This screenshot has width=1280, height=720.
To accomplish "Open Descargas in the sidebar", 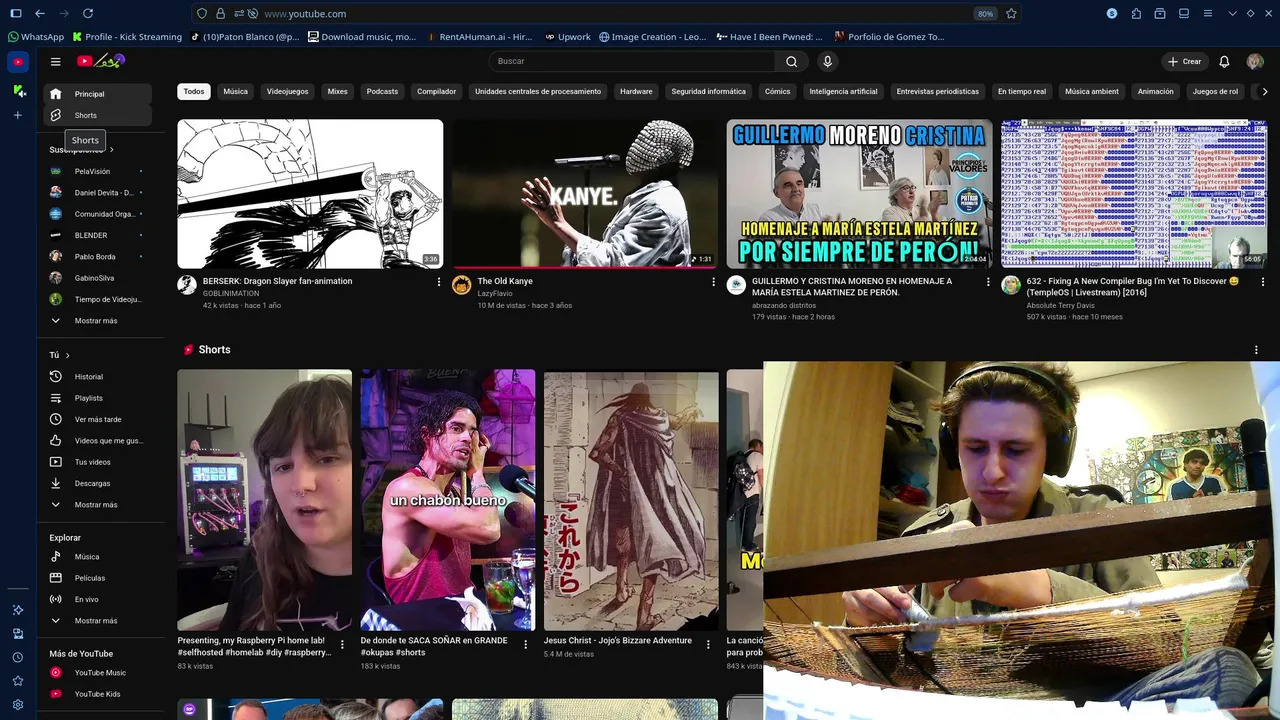I will (x=98, y=484).
